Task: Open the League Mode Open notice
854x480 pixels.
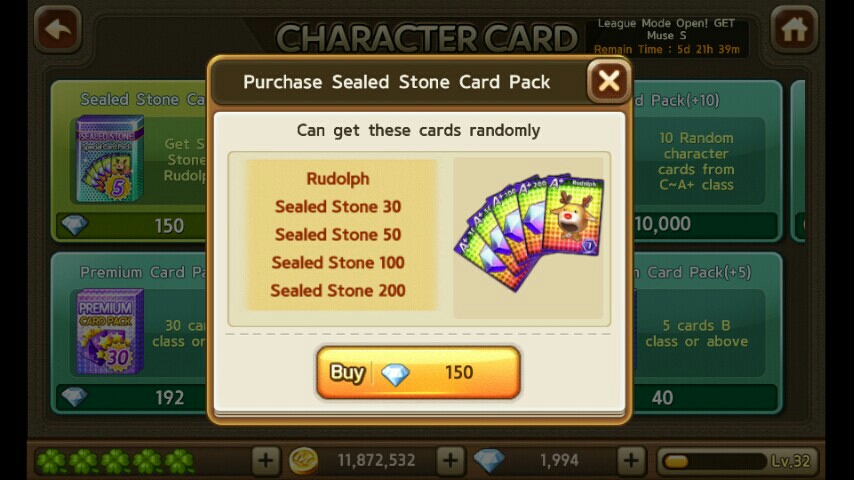Action: 667,37
